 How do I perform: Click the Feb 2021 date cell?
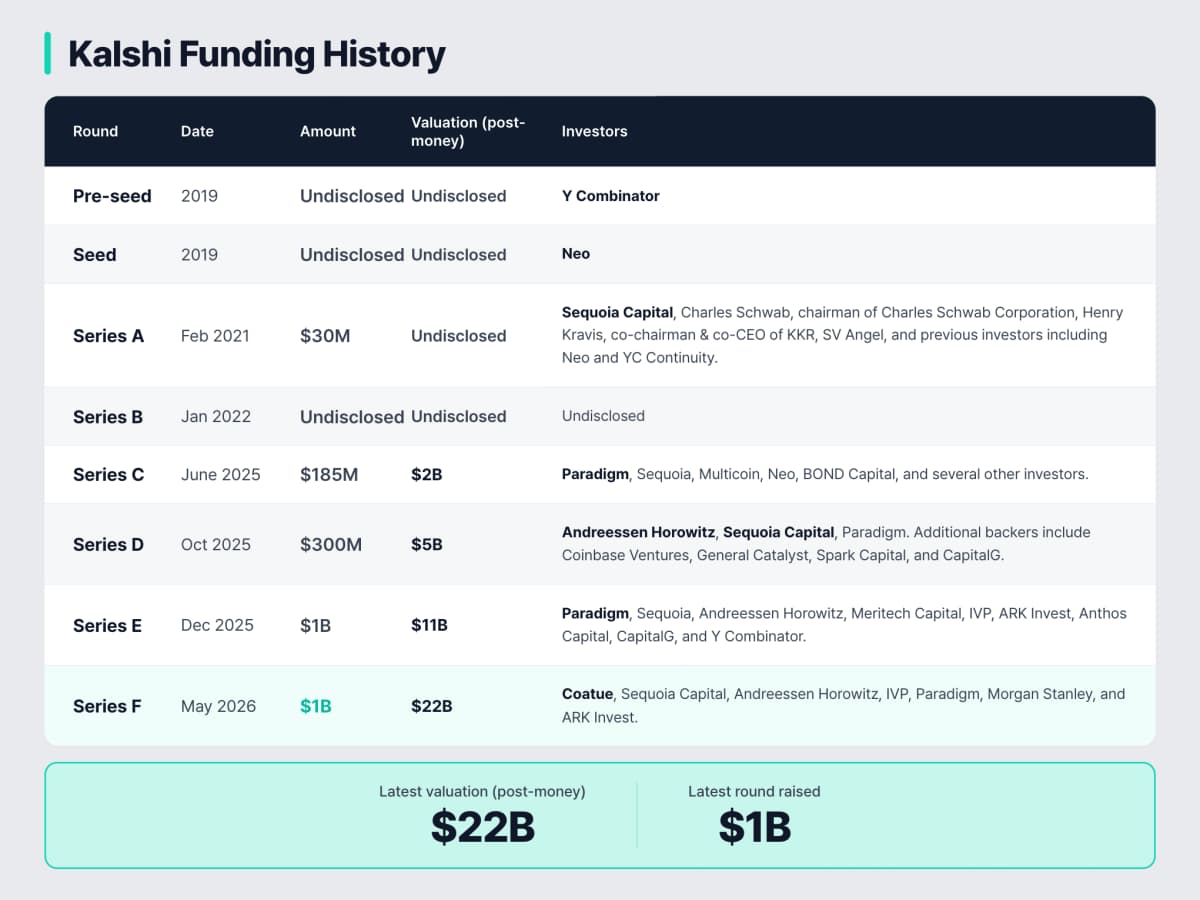[x=216, y=336]
